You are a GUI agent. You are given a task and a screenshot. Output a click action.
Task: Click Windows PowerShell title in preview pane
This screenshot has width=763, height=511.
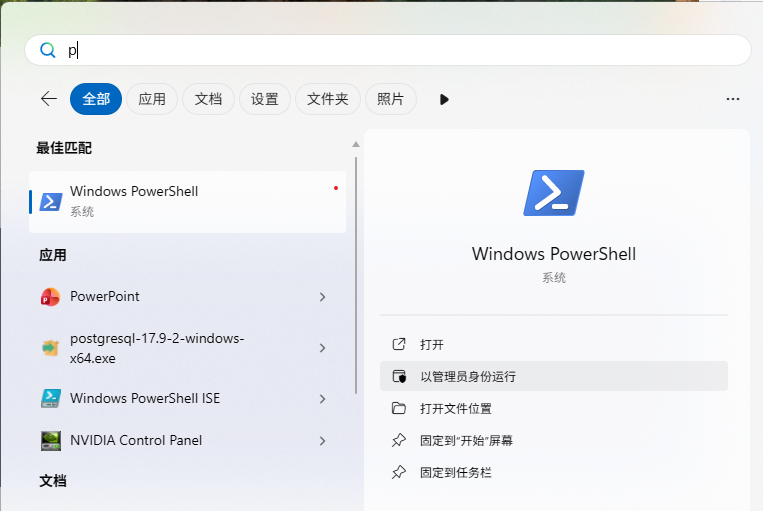(554, 254)
